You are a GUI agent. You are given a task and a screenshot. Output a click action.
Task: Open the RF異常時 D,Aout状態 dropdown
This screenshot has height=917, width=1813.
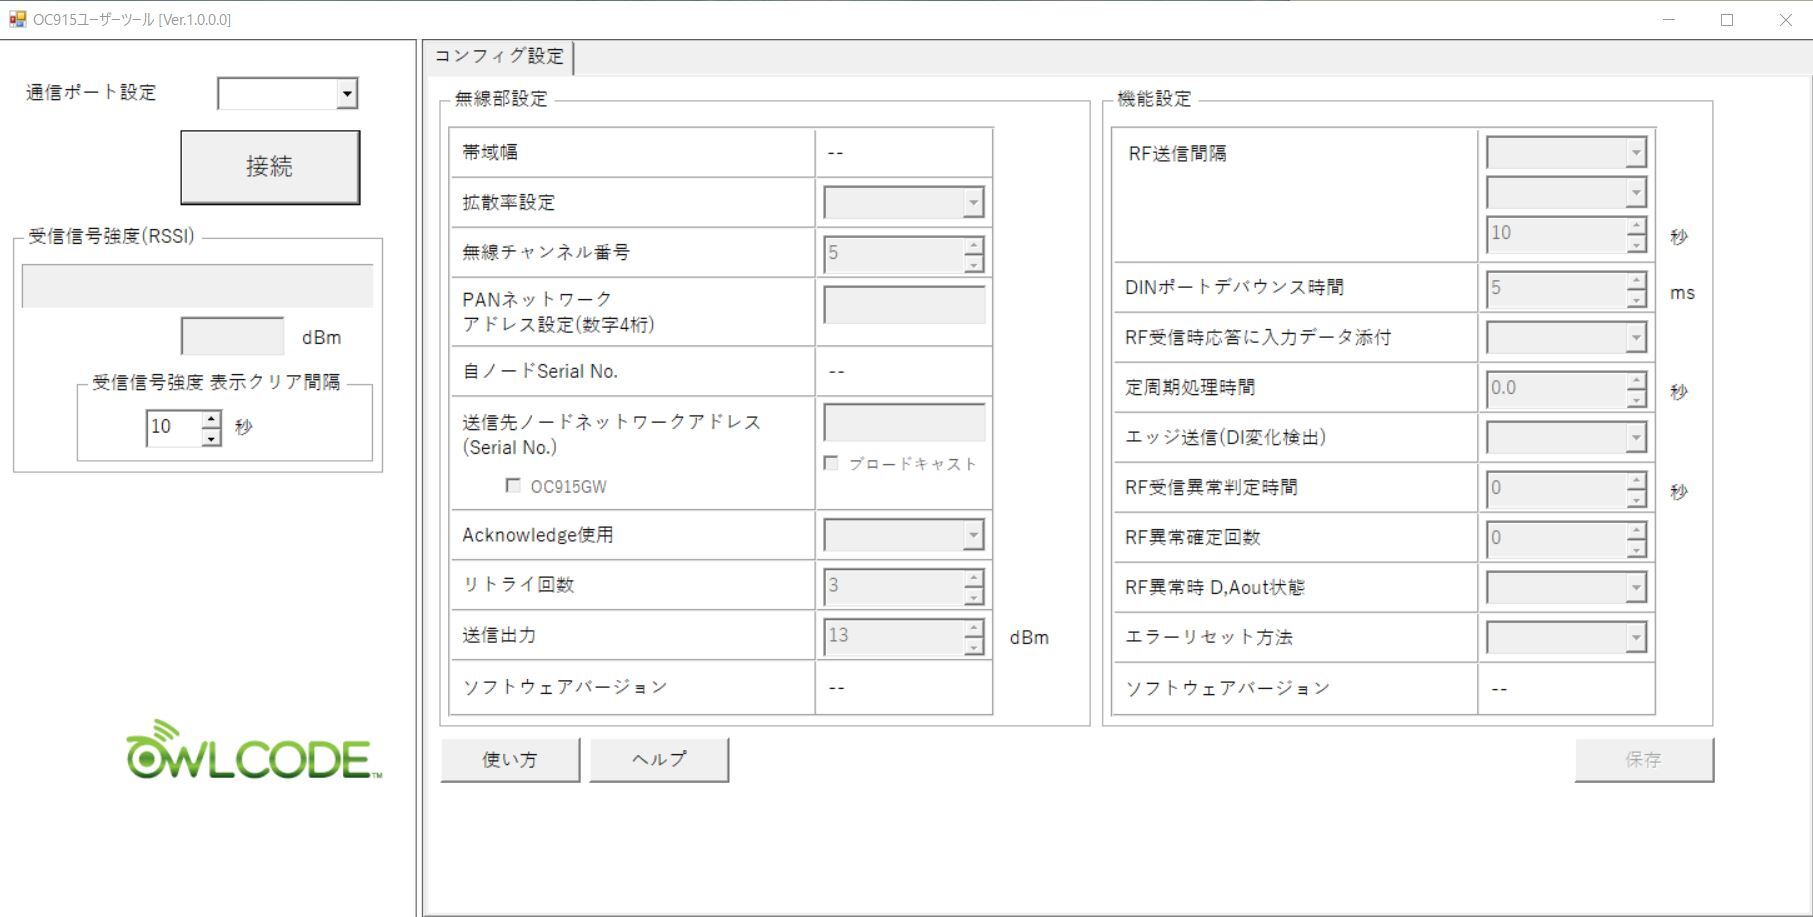click(x=1636, y=587)
